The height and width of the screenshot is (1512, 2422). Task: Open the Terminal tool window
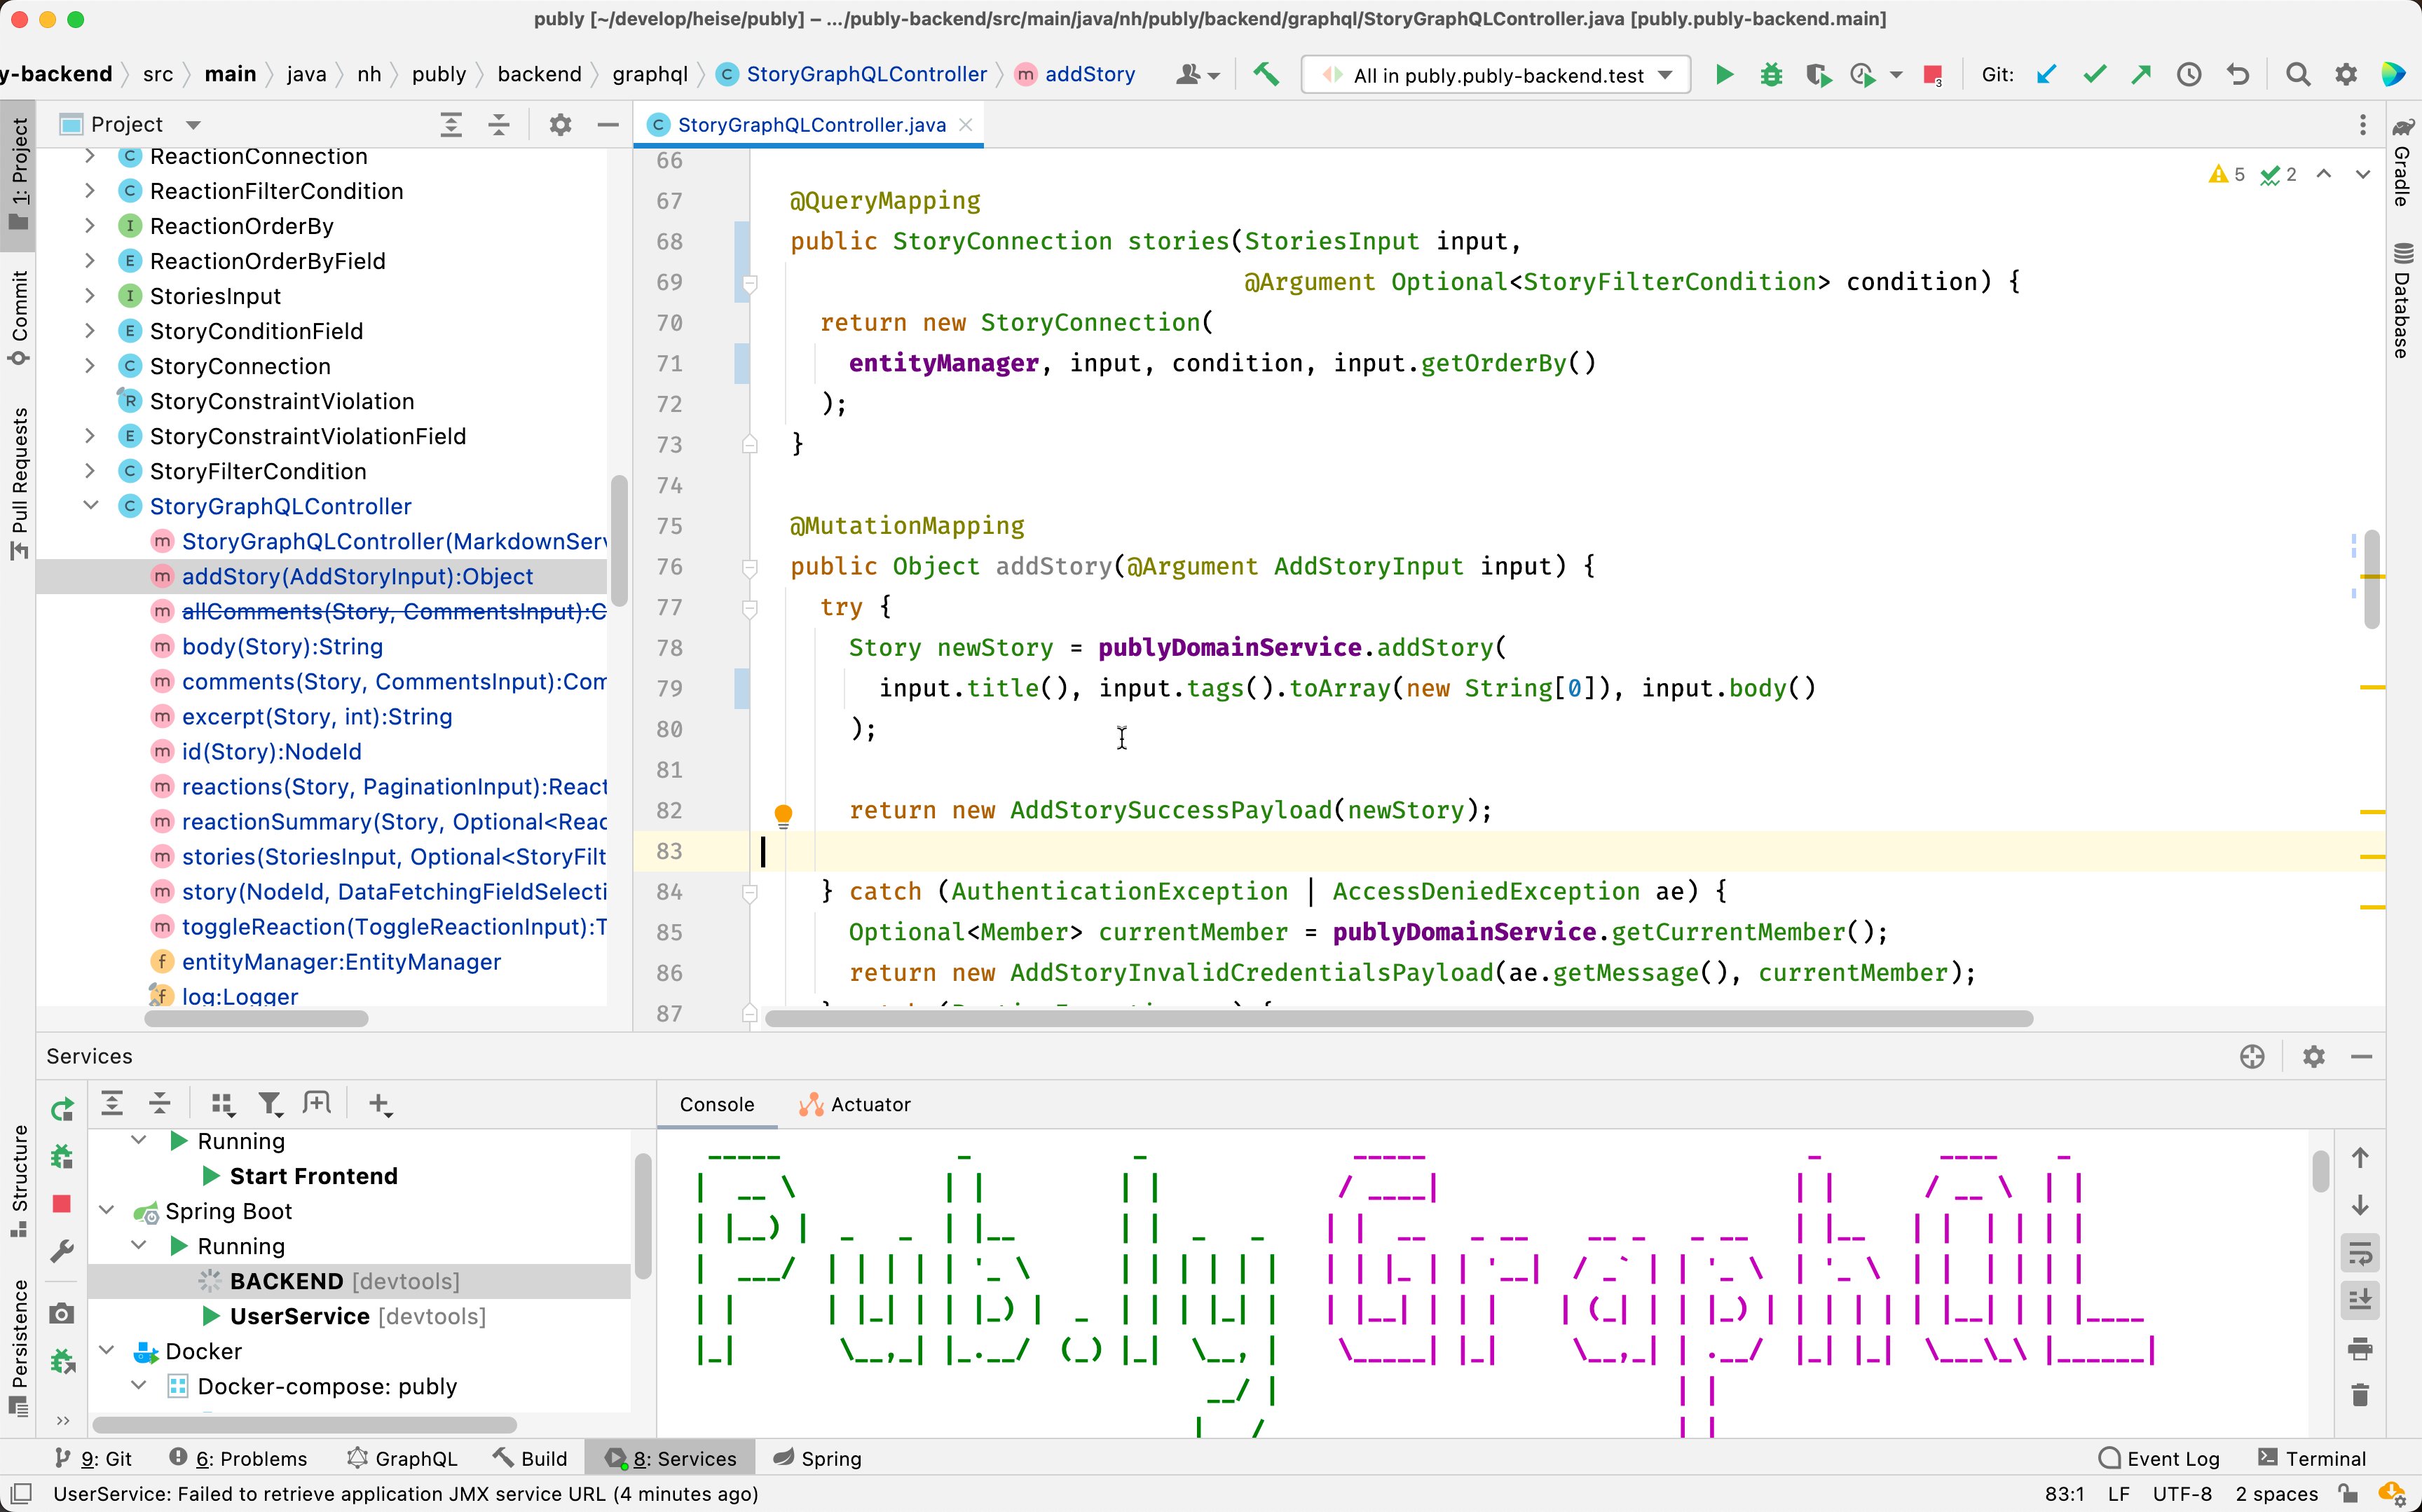tap(2312, 1459)
